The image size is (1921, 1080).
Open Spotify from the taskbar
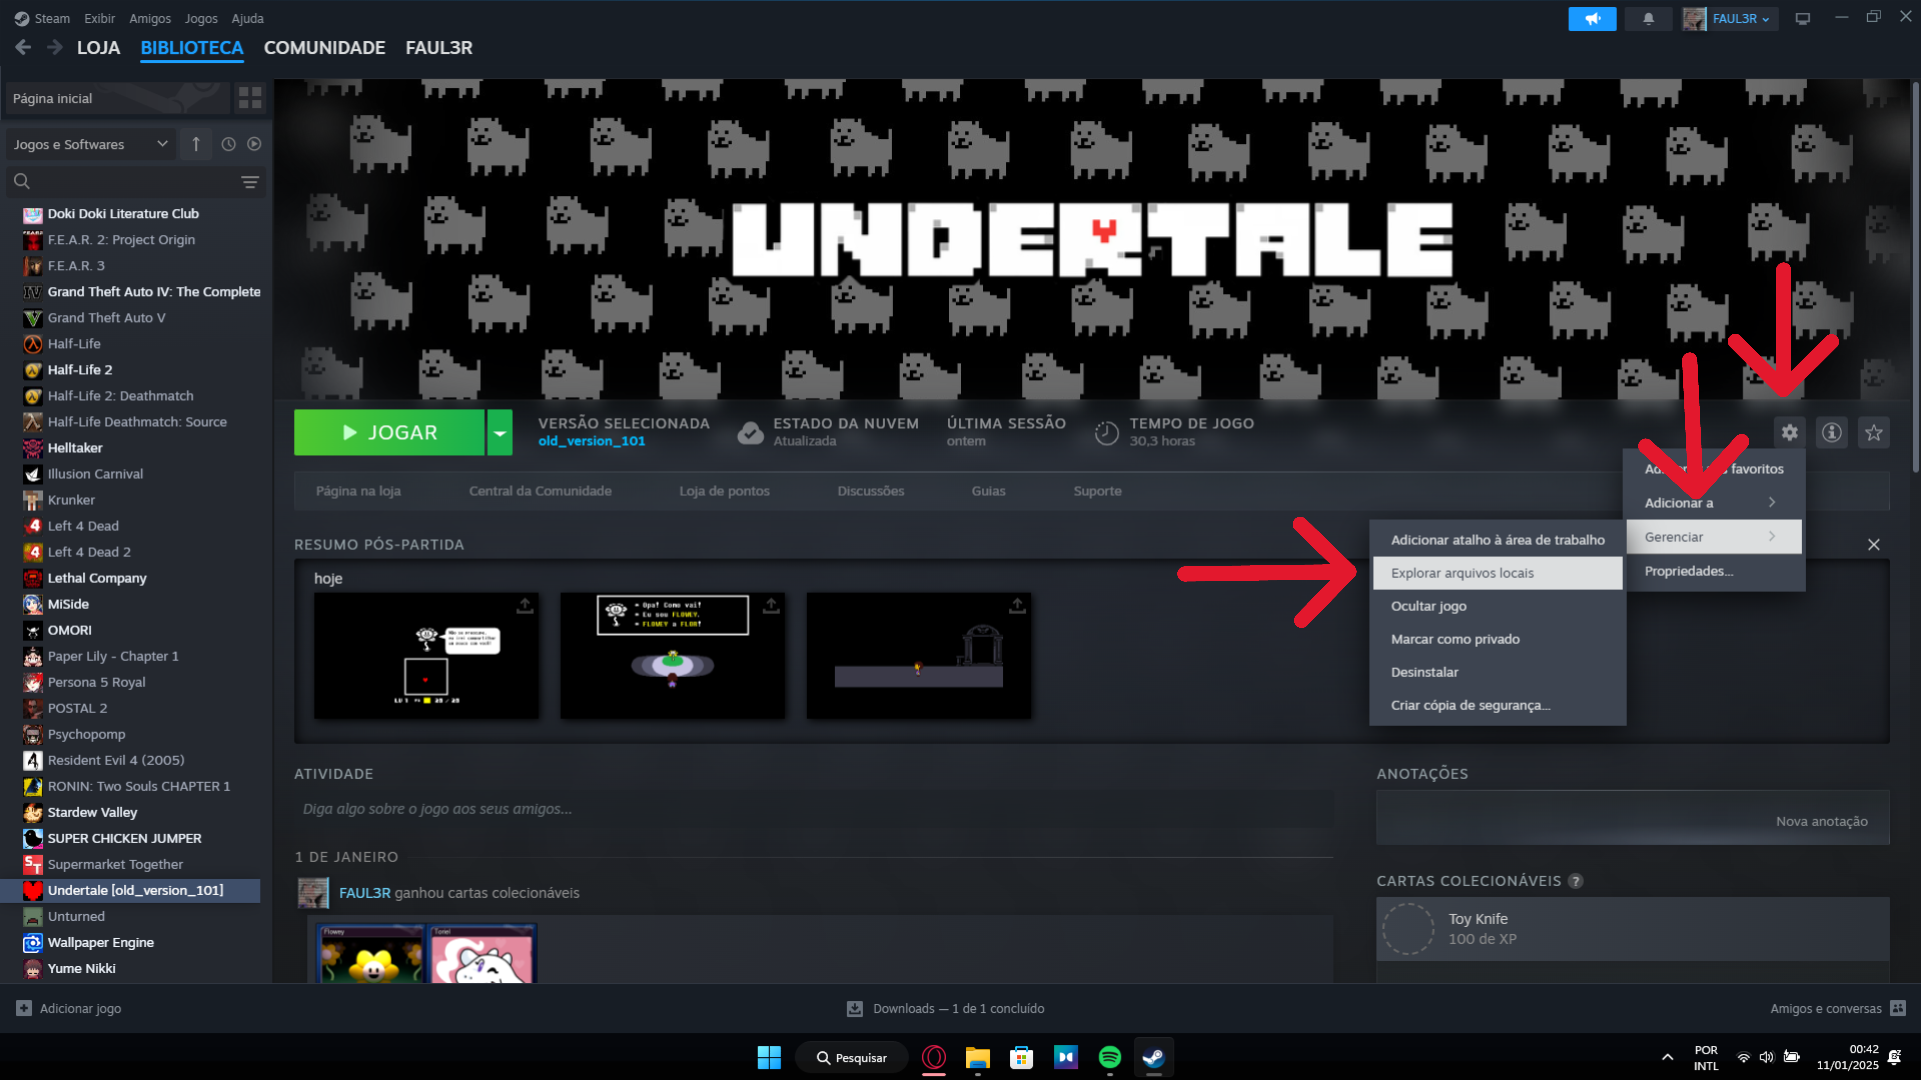point(1109,1057)
